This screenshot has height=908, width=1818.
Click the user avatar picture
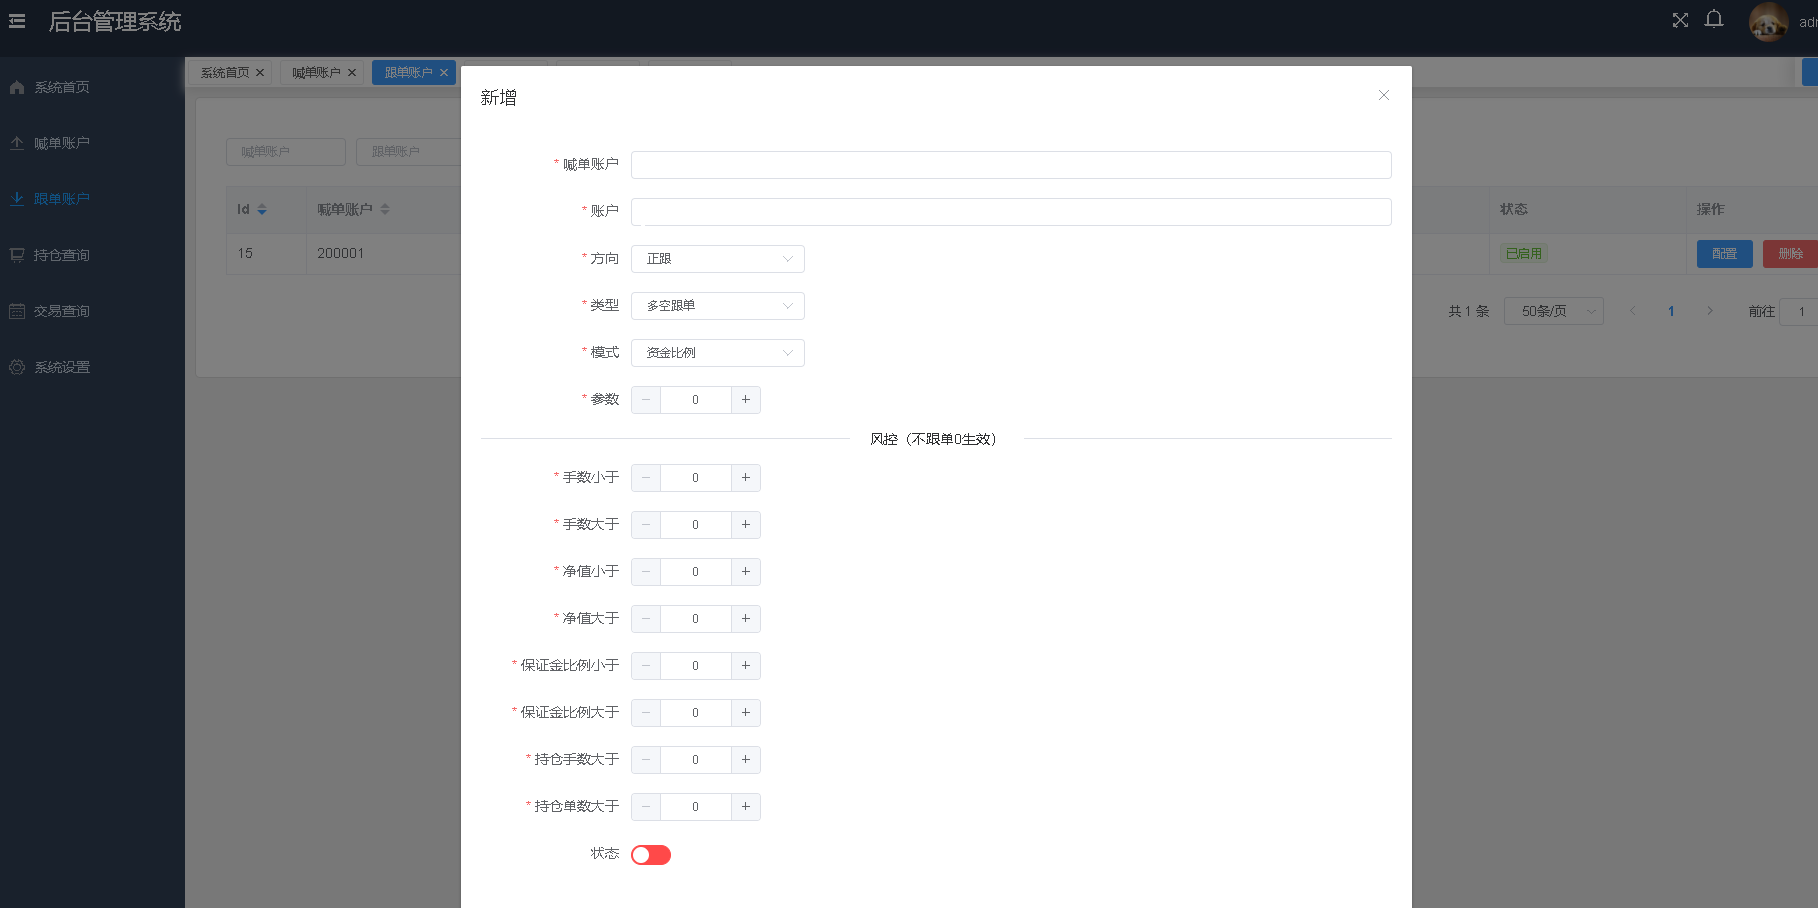click(1768, 22)
